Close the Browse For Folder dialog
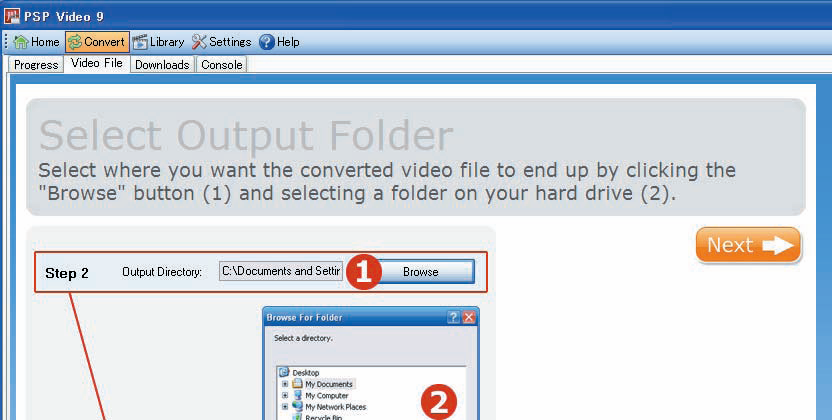The width and height of the screenshot is (832, 420). (469, 318)
